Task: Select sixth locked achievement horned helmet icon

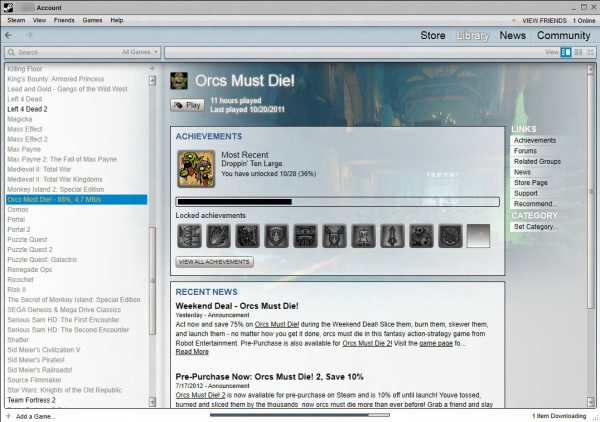Action: 334,236
